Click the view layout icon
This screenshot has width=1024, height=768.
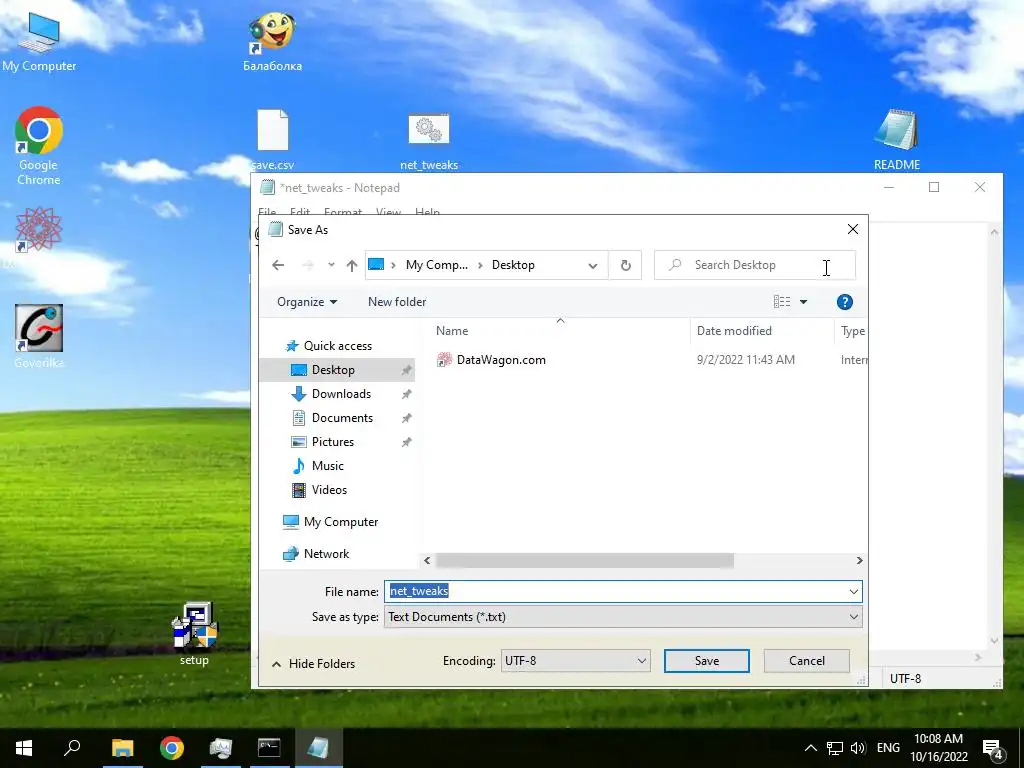(782, 302)
